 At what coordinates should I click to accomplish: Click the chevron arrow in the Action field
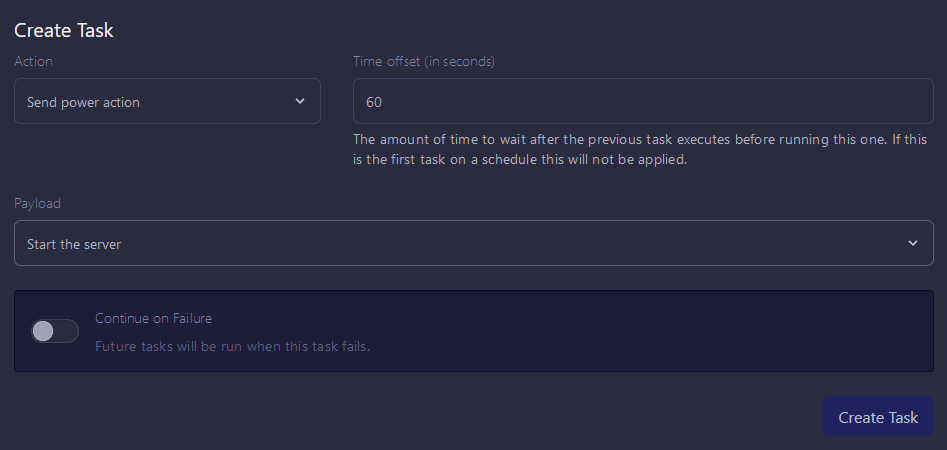(x=300, y=102)
